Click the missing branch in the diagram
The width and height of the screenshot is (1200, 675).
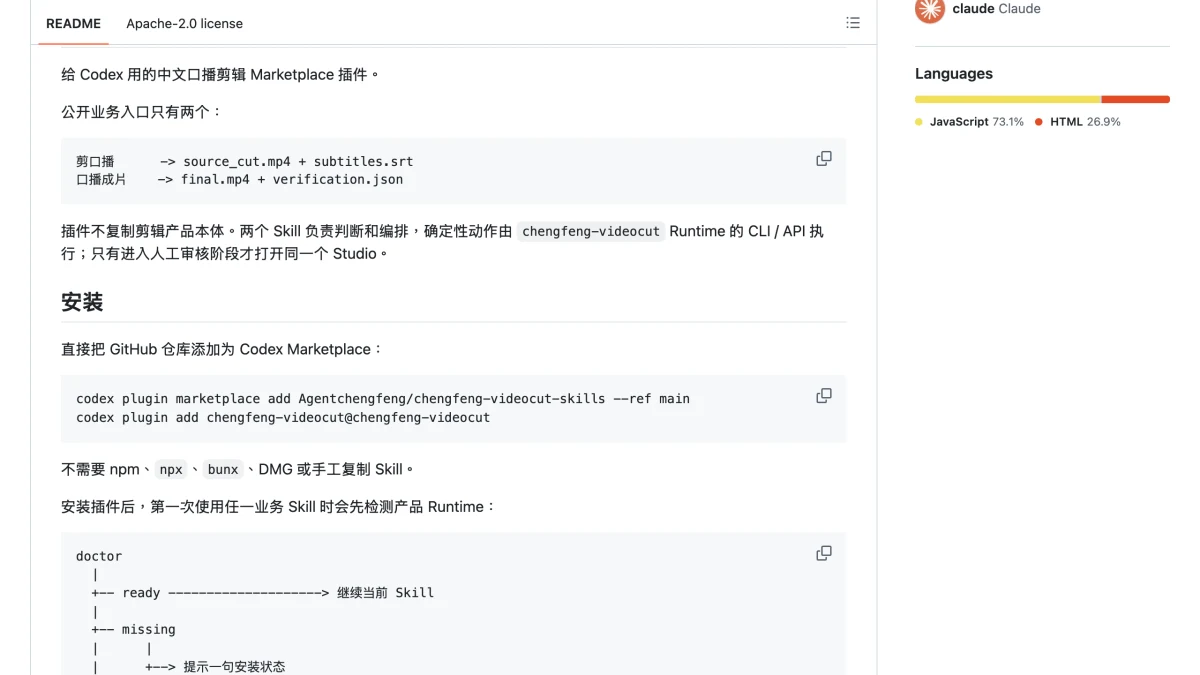134,630
